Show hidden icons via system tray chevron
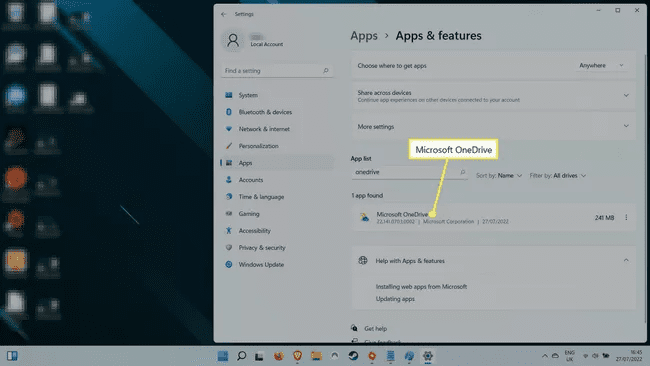This screenshot has width=650, height=366. click(545, 356)
